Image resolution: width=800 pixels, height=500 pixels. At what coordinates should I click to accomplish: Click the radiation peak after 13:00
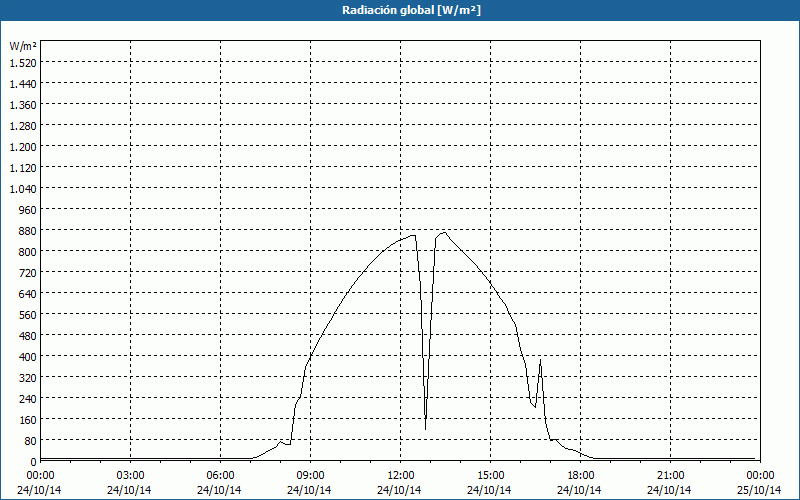point(444,233)
